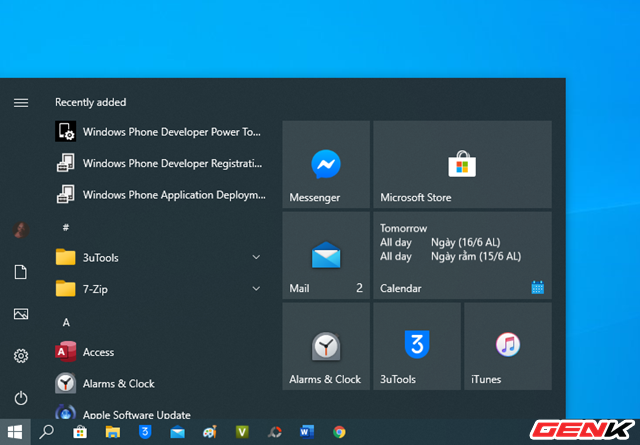Image resolution: width=640 pixels, height=445 pixels.
Task: Open the 3uTools folder entry in app list
Action: click(x=160, y=258)
